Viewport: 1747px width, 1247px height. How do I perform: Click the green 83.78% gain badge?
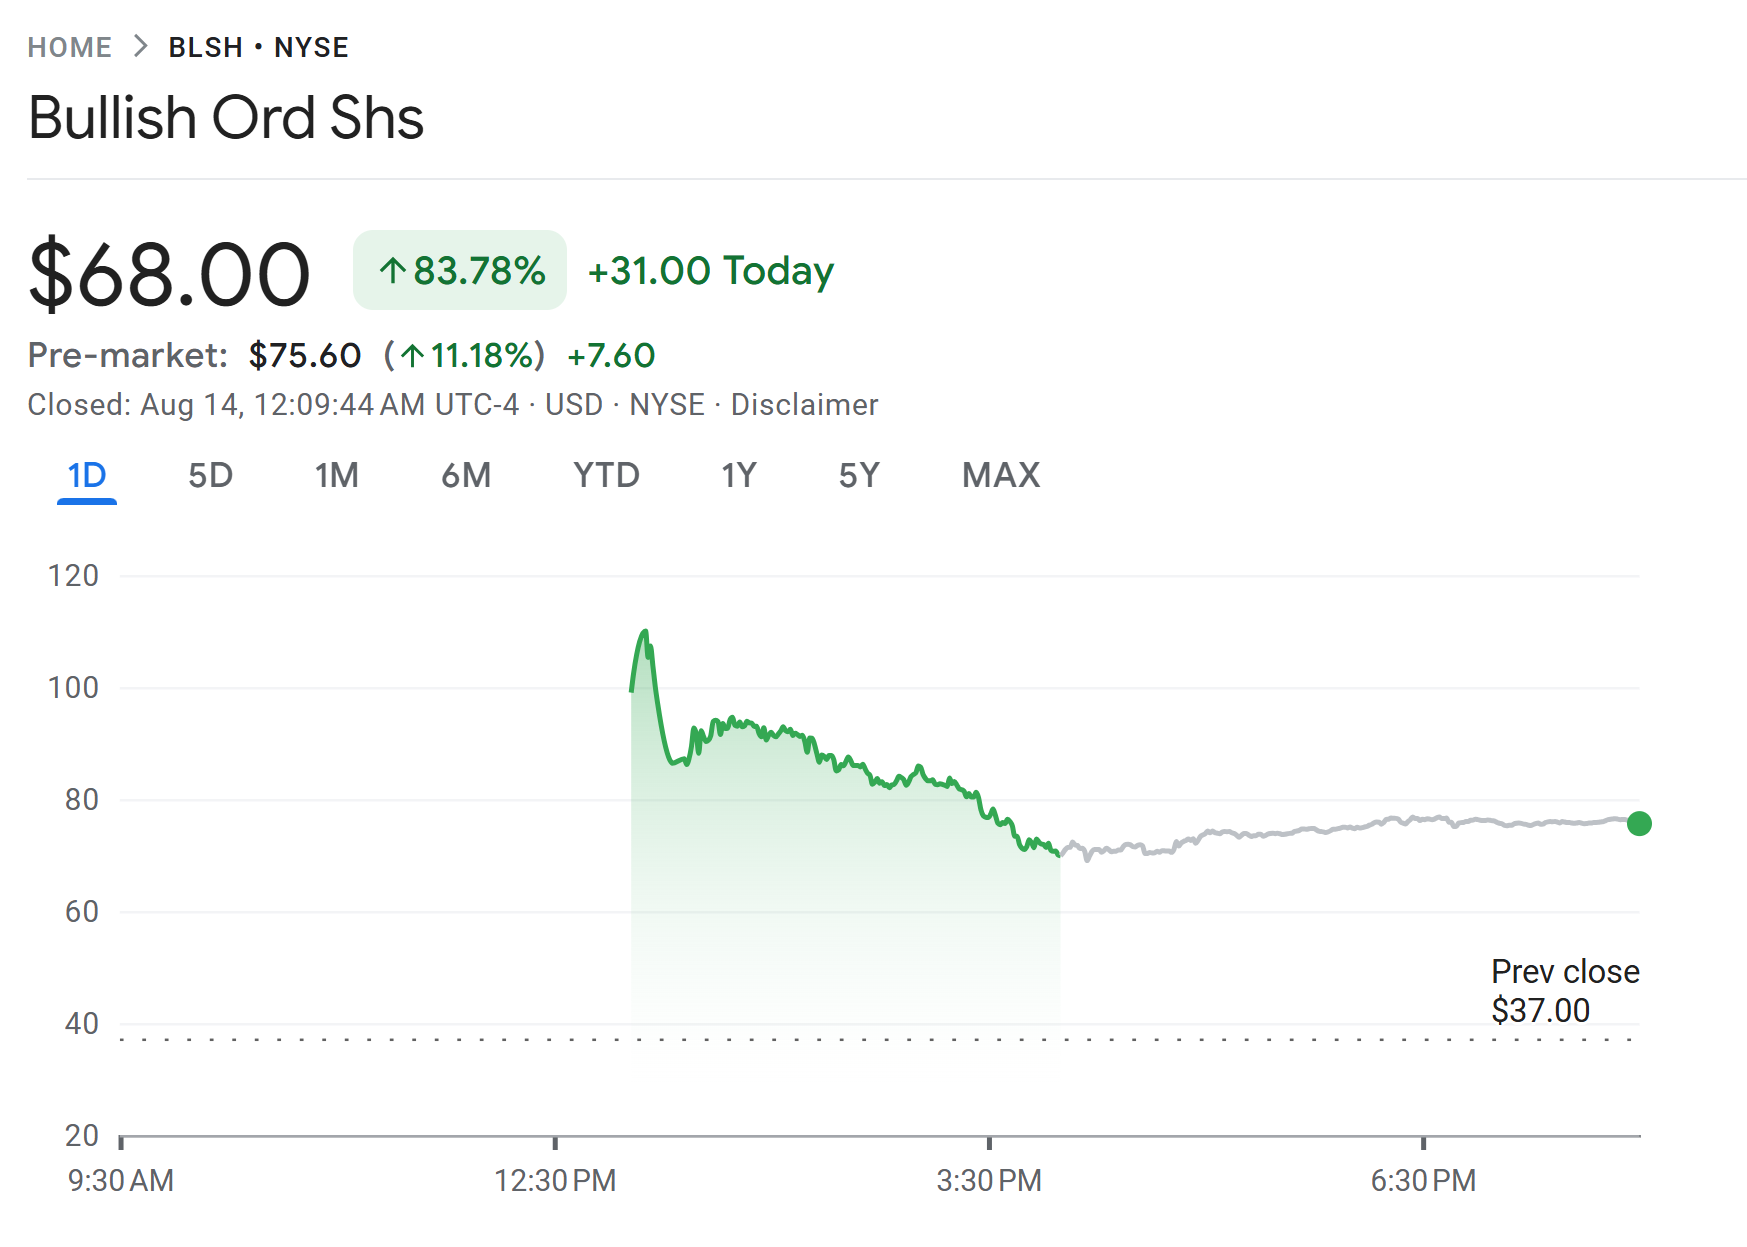click(x=460, y=270)
